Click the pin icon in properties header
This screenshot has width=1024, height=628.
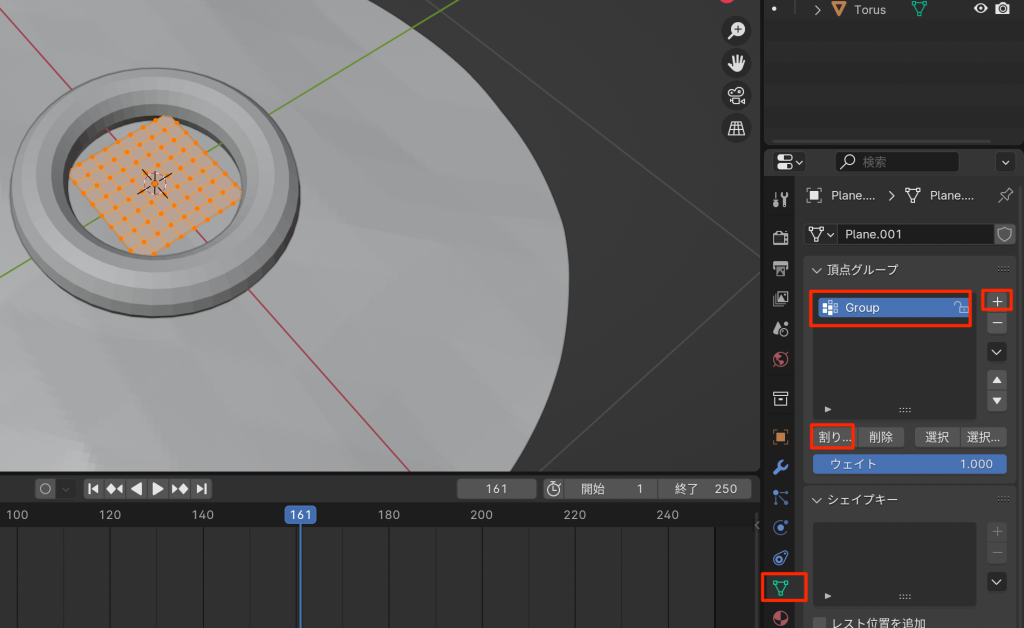[1006, 195]
